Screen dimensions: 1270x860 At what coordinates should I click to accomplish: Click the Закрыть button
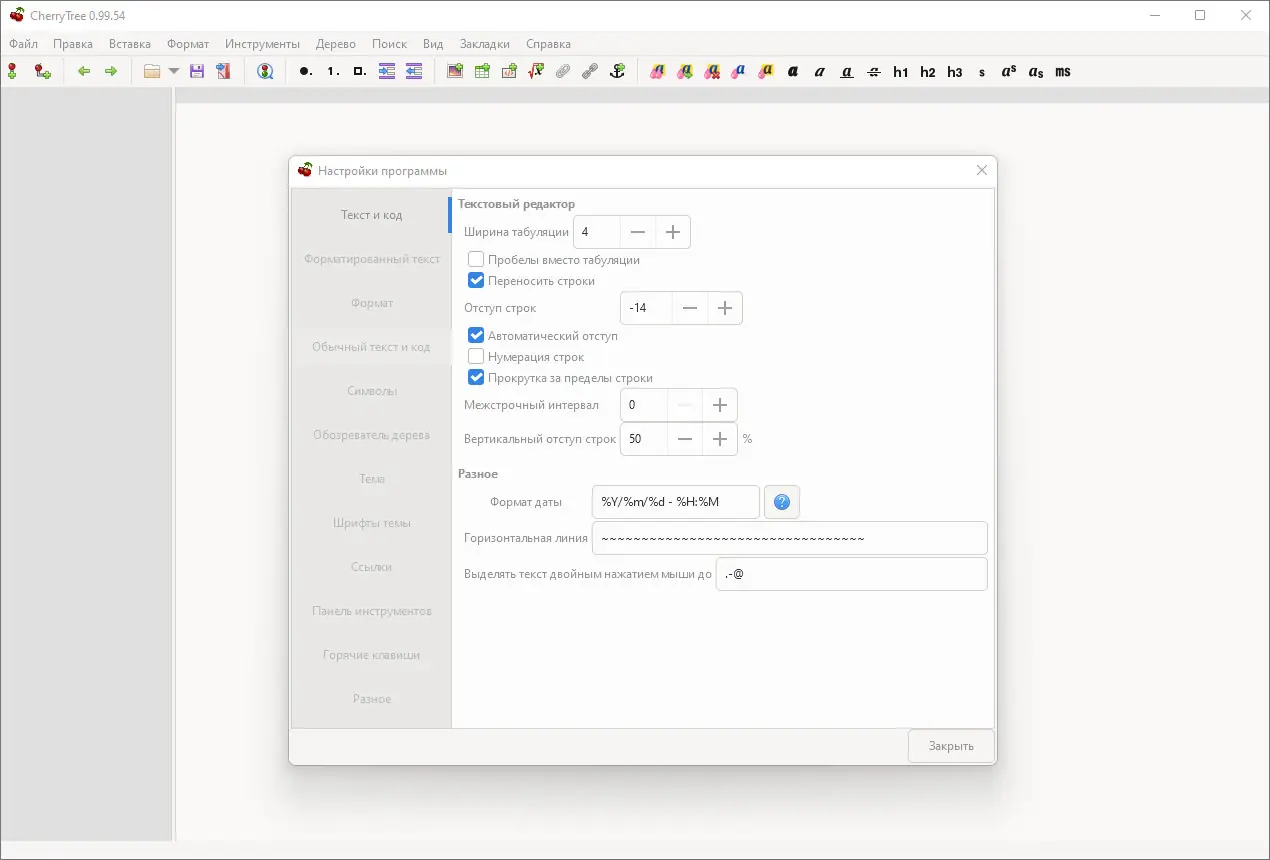pos(950,747)
